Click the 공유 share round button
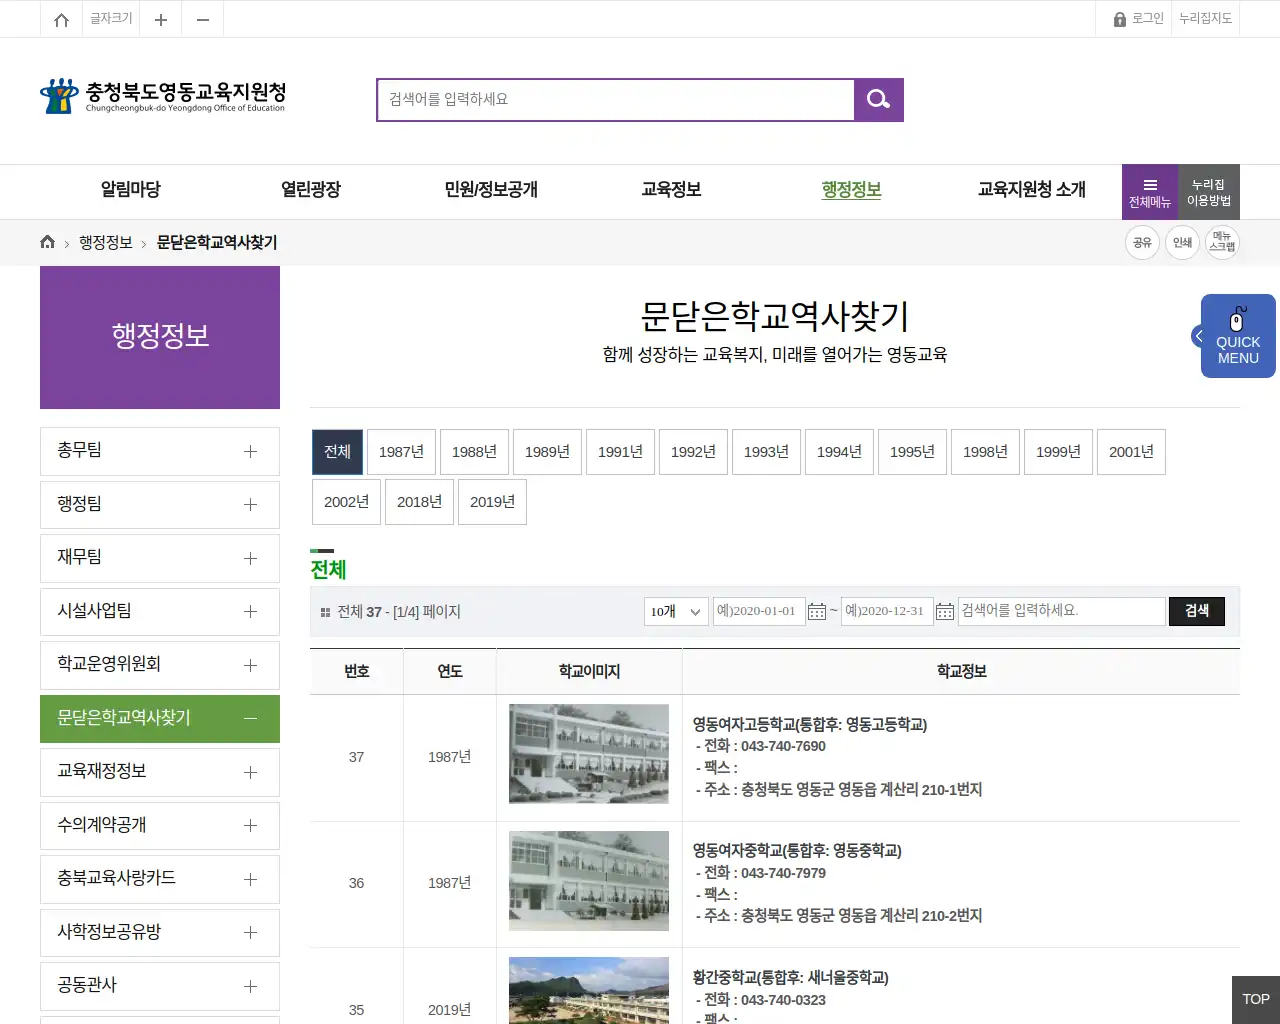Viewport: 1280px width, 1024px height. pyautogui.click(x=1142, y=242)
